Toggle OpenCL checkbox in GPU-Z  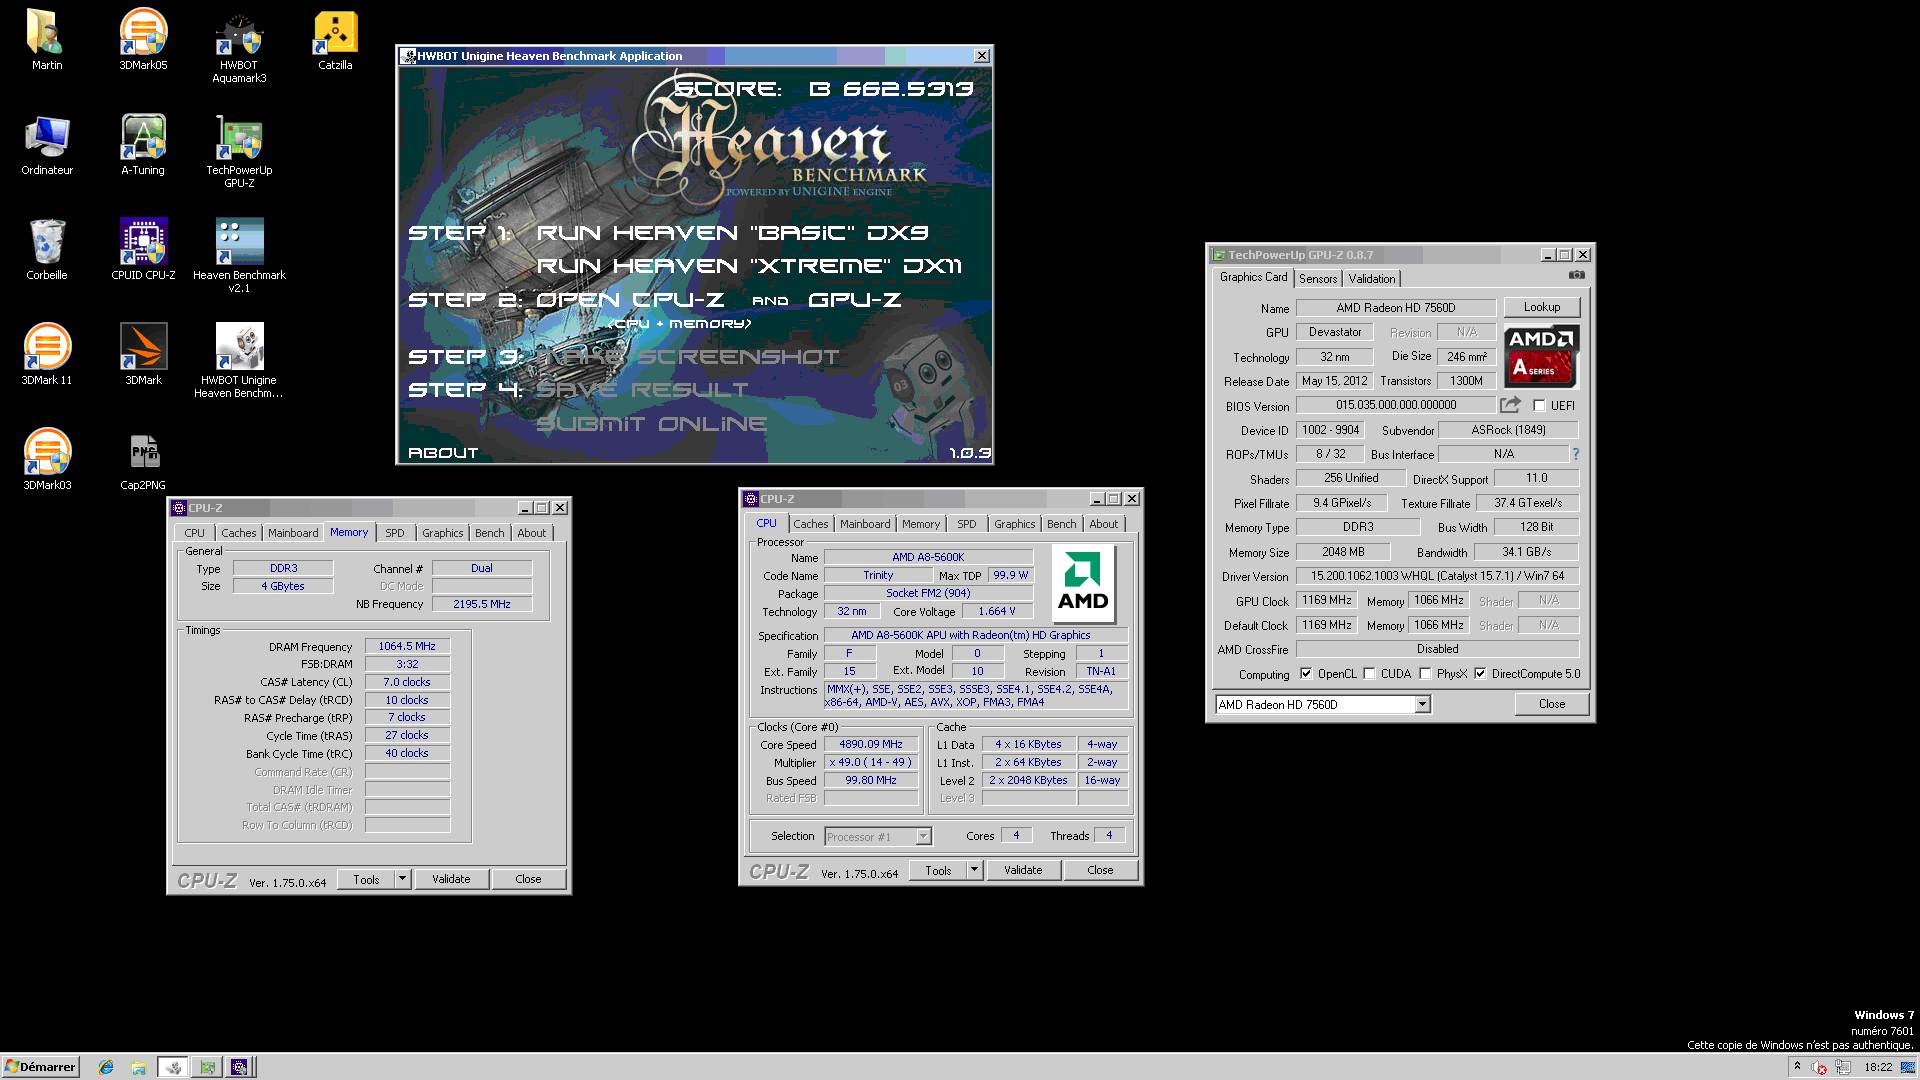1305,674
